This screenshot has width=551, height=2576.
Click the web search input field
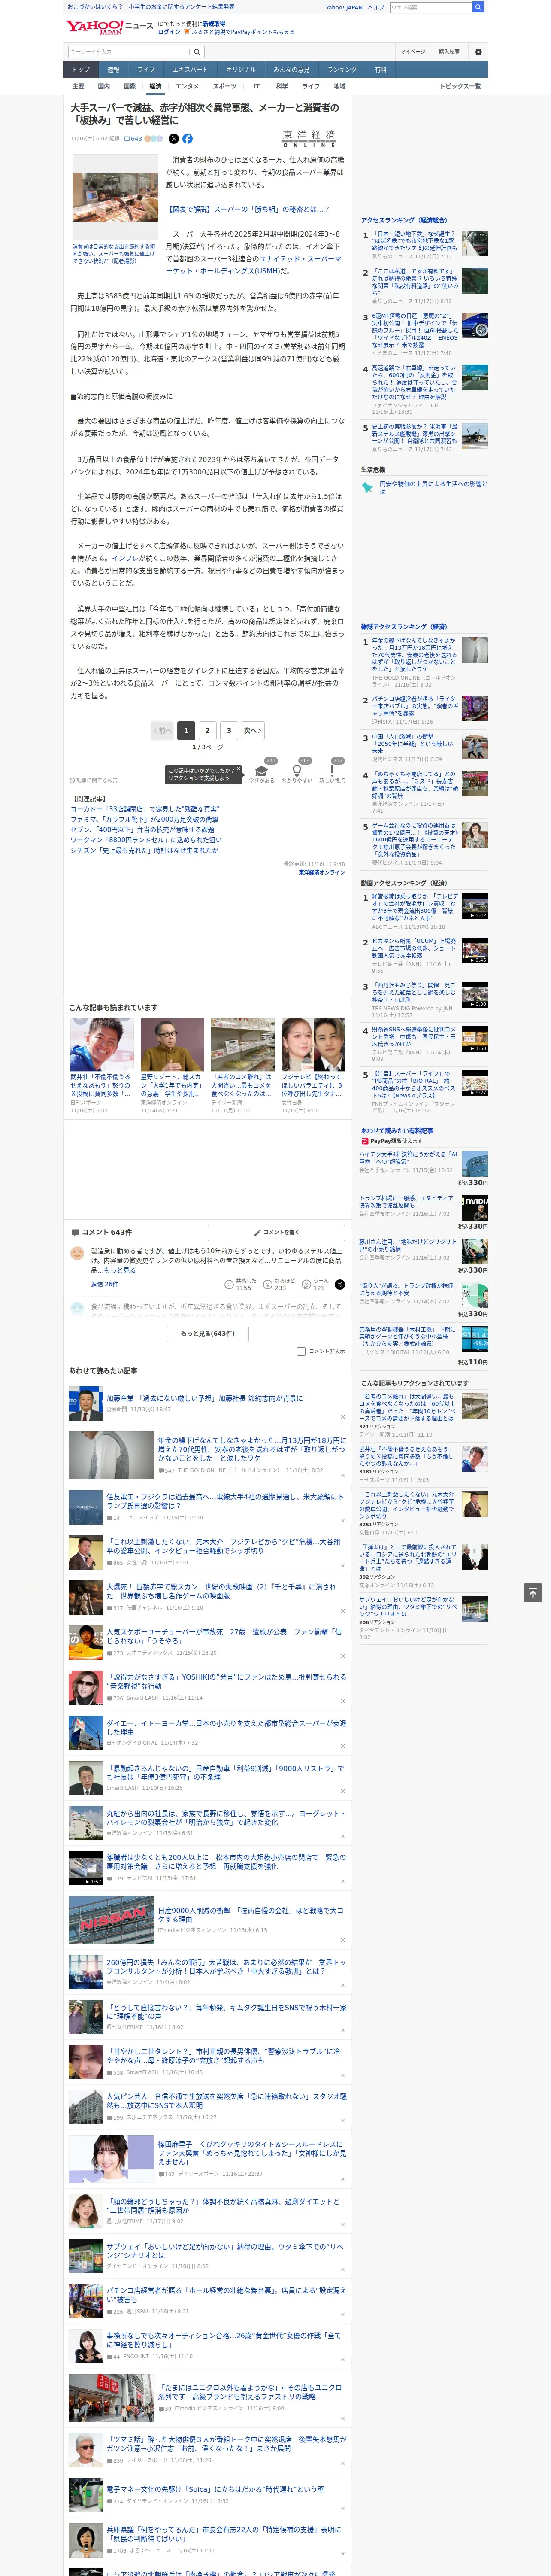[x=430, y=7]
